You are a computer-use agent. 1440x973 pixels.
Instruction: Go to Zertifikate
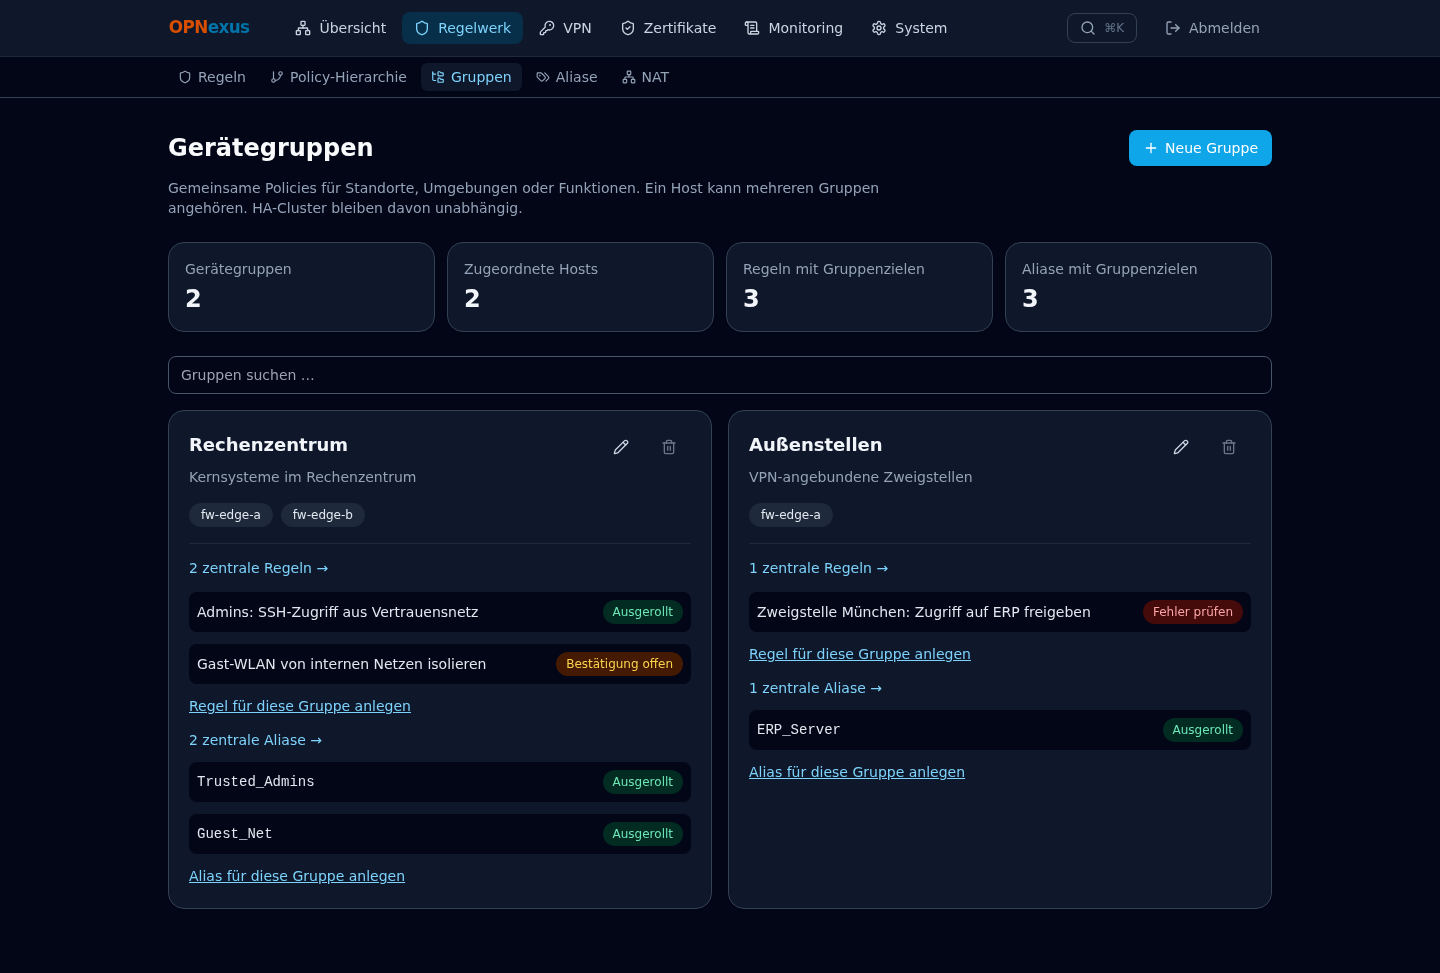click(x=668, y=28)
